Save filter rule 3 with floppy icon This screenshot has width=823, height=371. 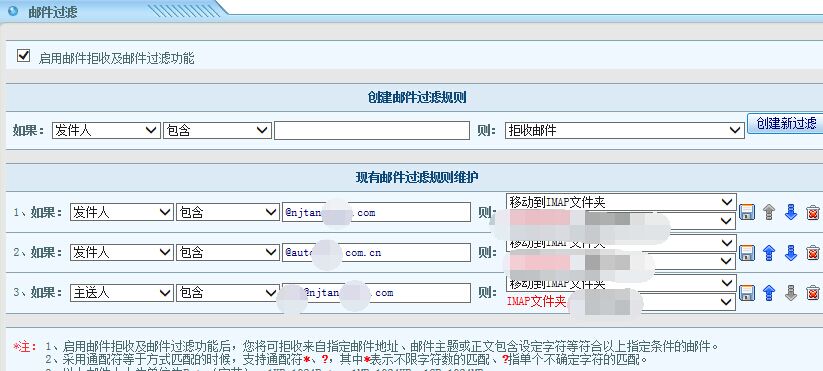point(747,293)
